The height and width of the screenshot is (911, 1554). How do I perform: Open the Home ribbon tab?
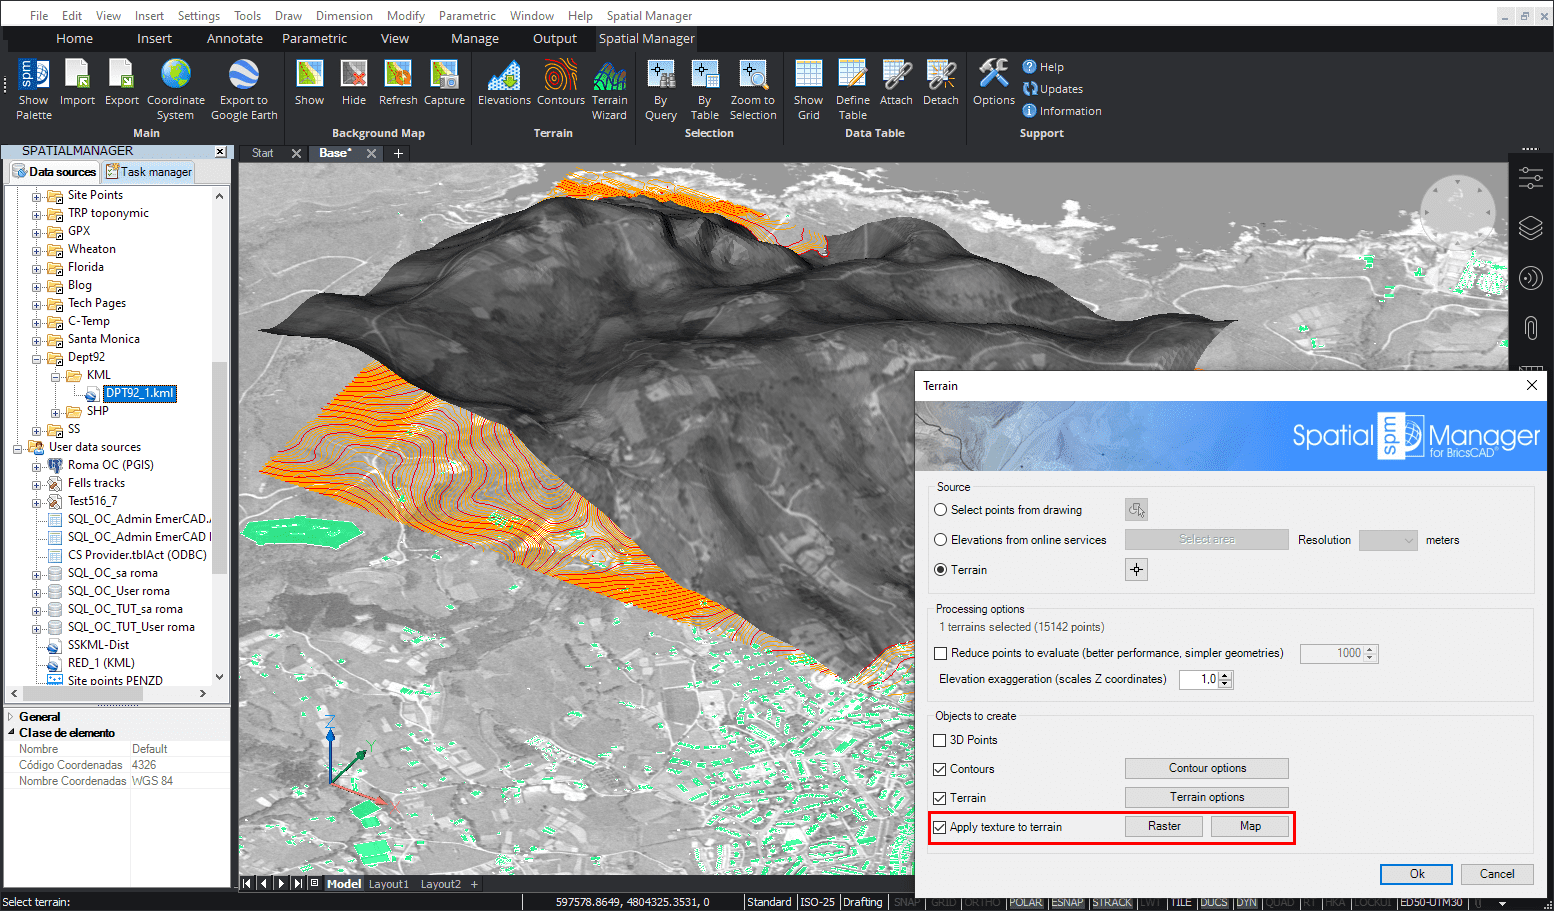pyautogui.click(x=74, y=39)
